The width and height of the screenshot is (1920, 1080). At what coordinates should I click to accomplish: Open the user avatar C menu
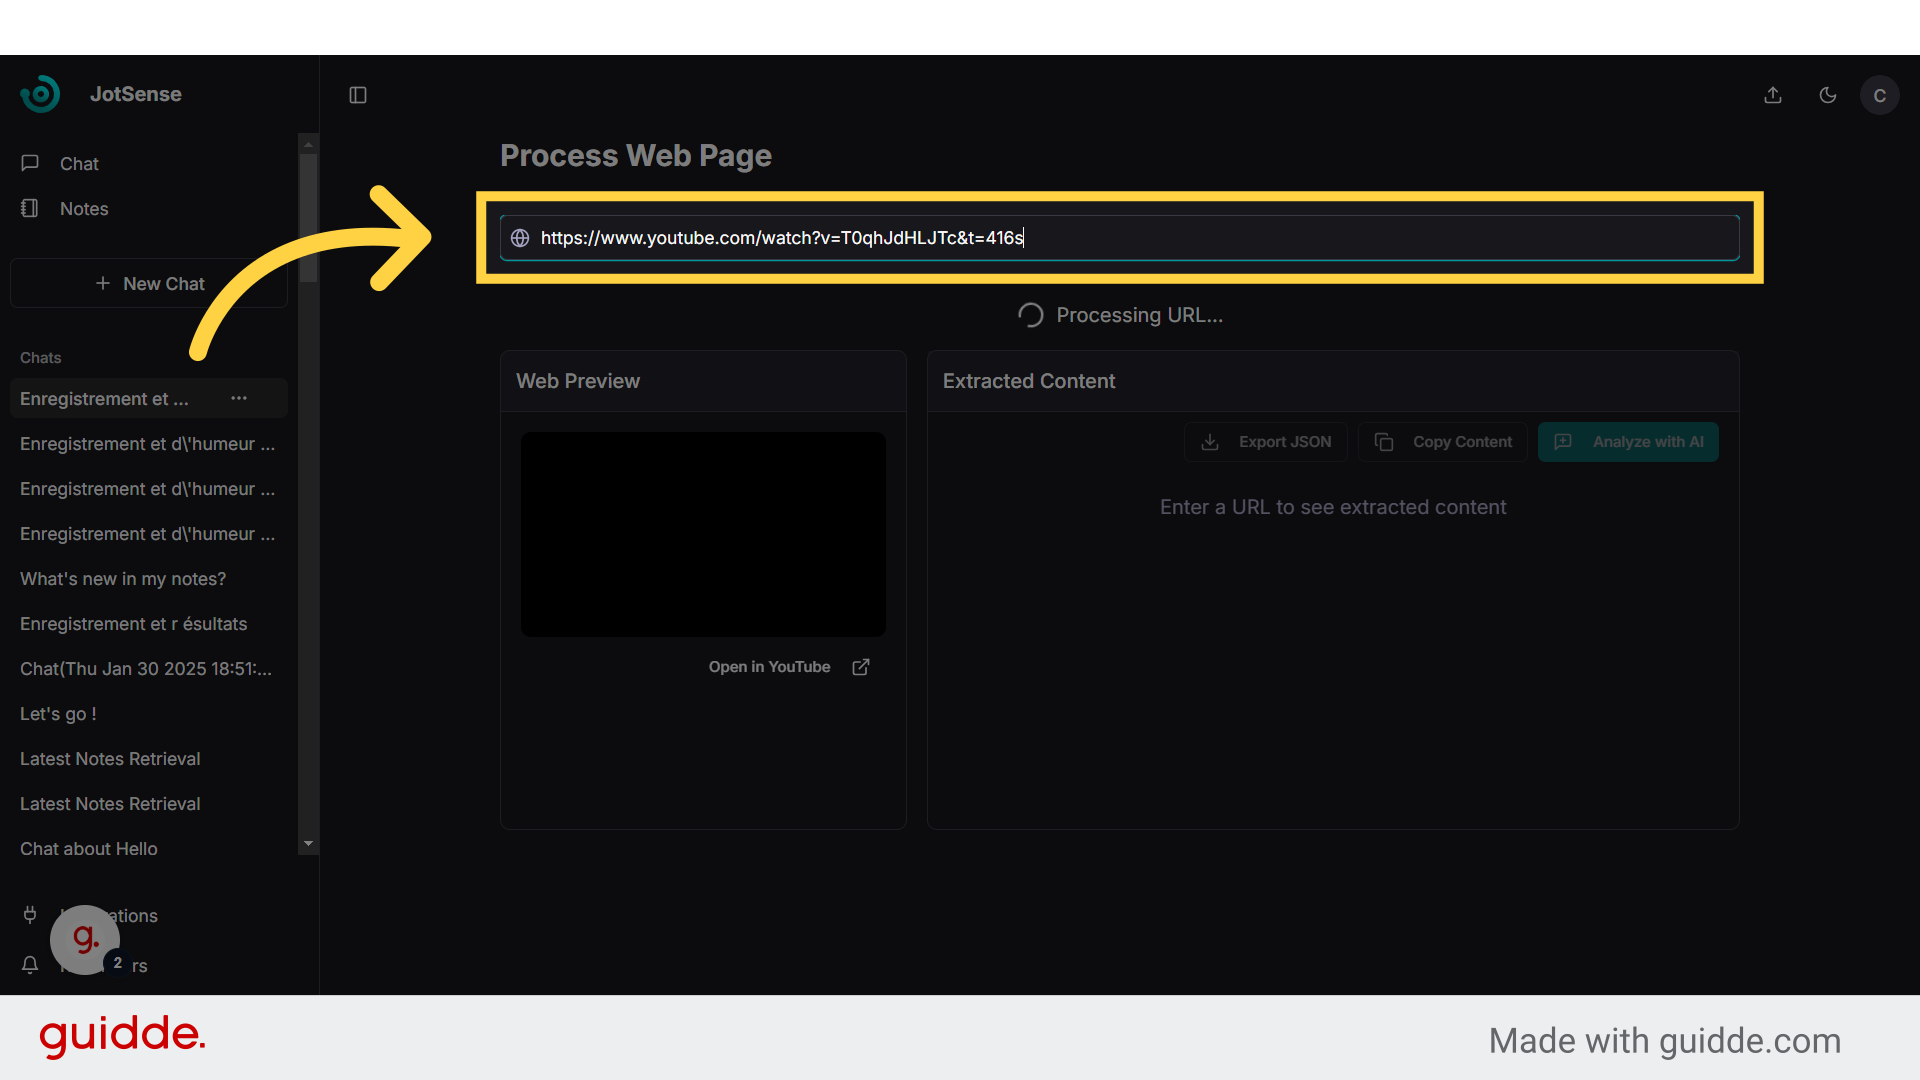[x=1880, y=95]
